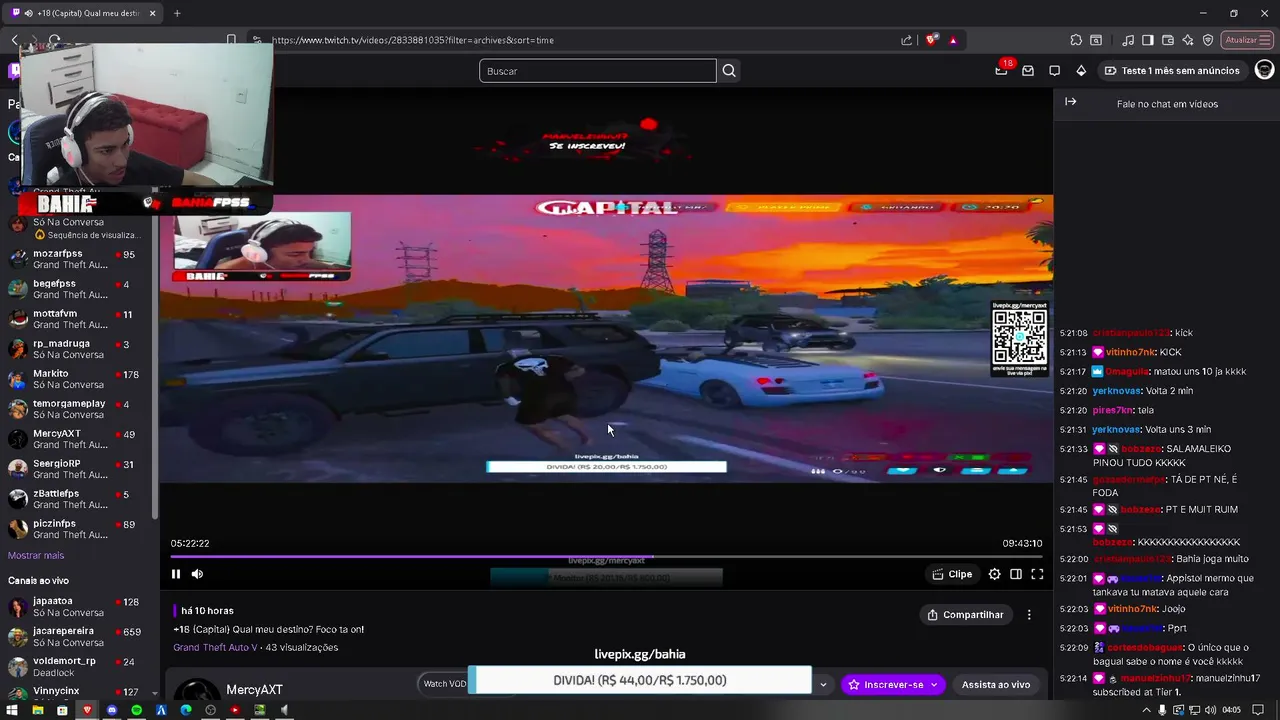Open voldemort_rp live channel

click(x=79, y=667)
